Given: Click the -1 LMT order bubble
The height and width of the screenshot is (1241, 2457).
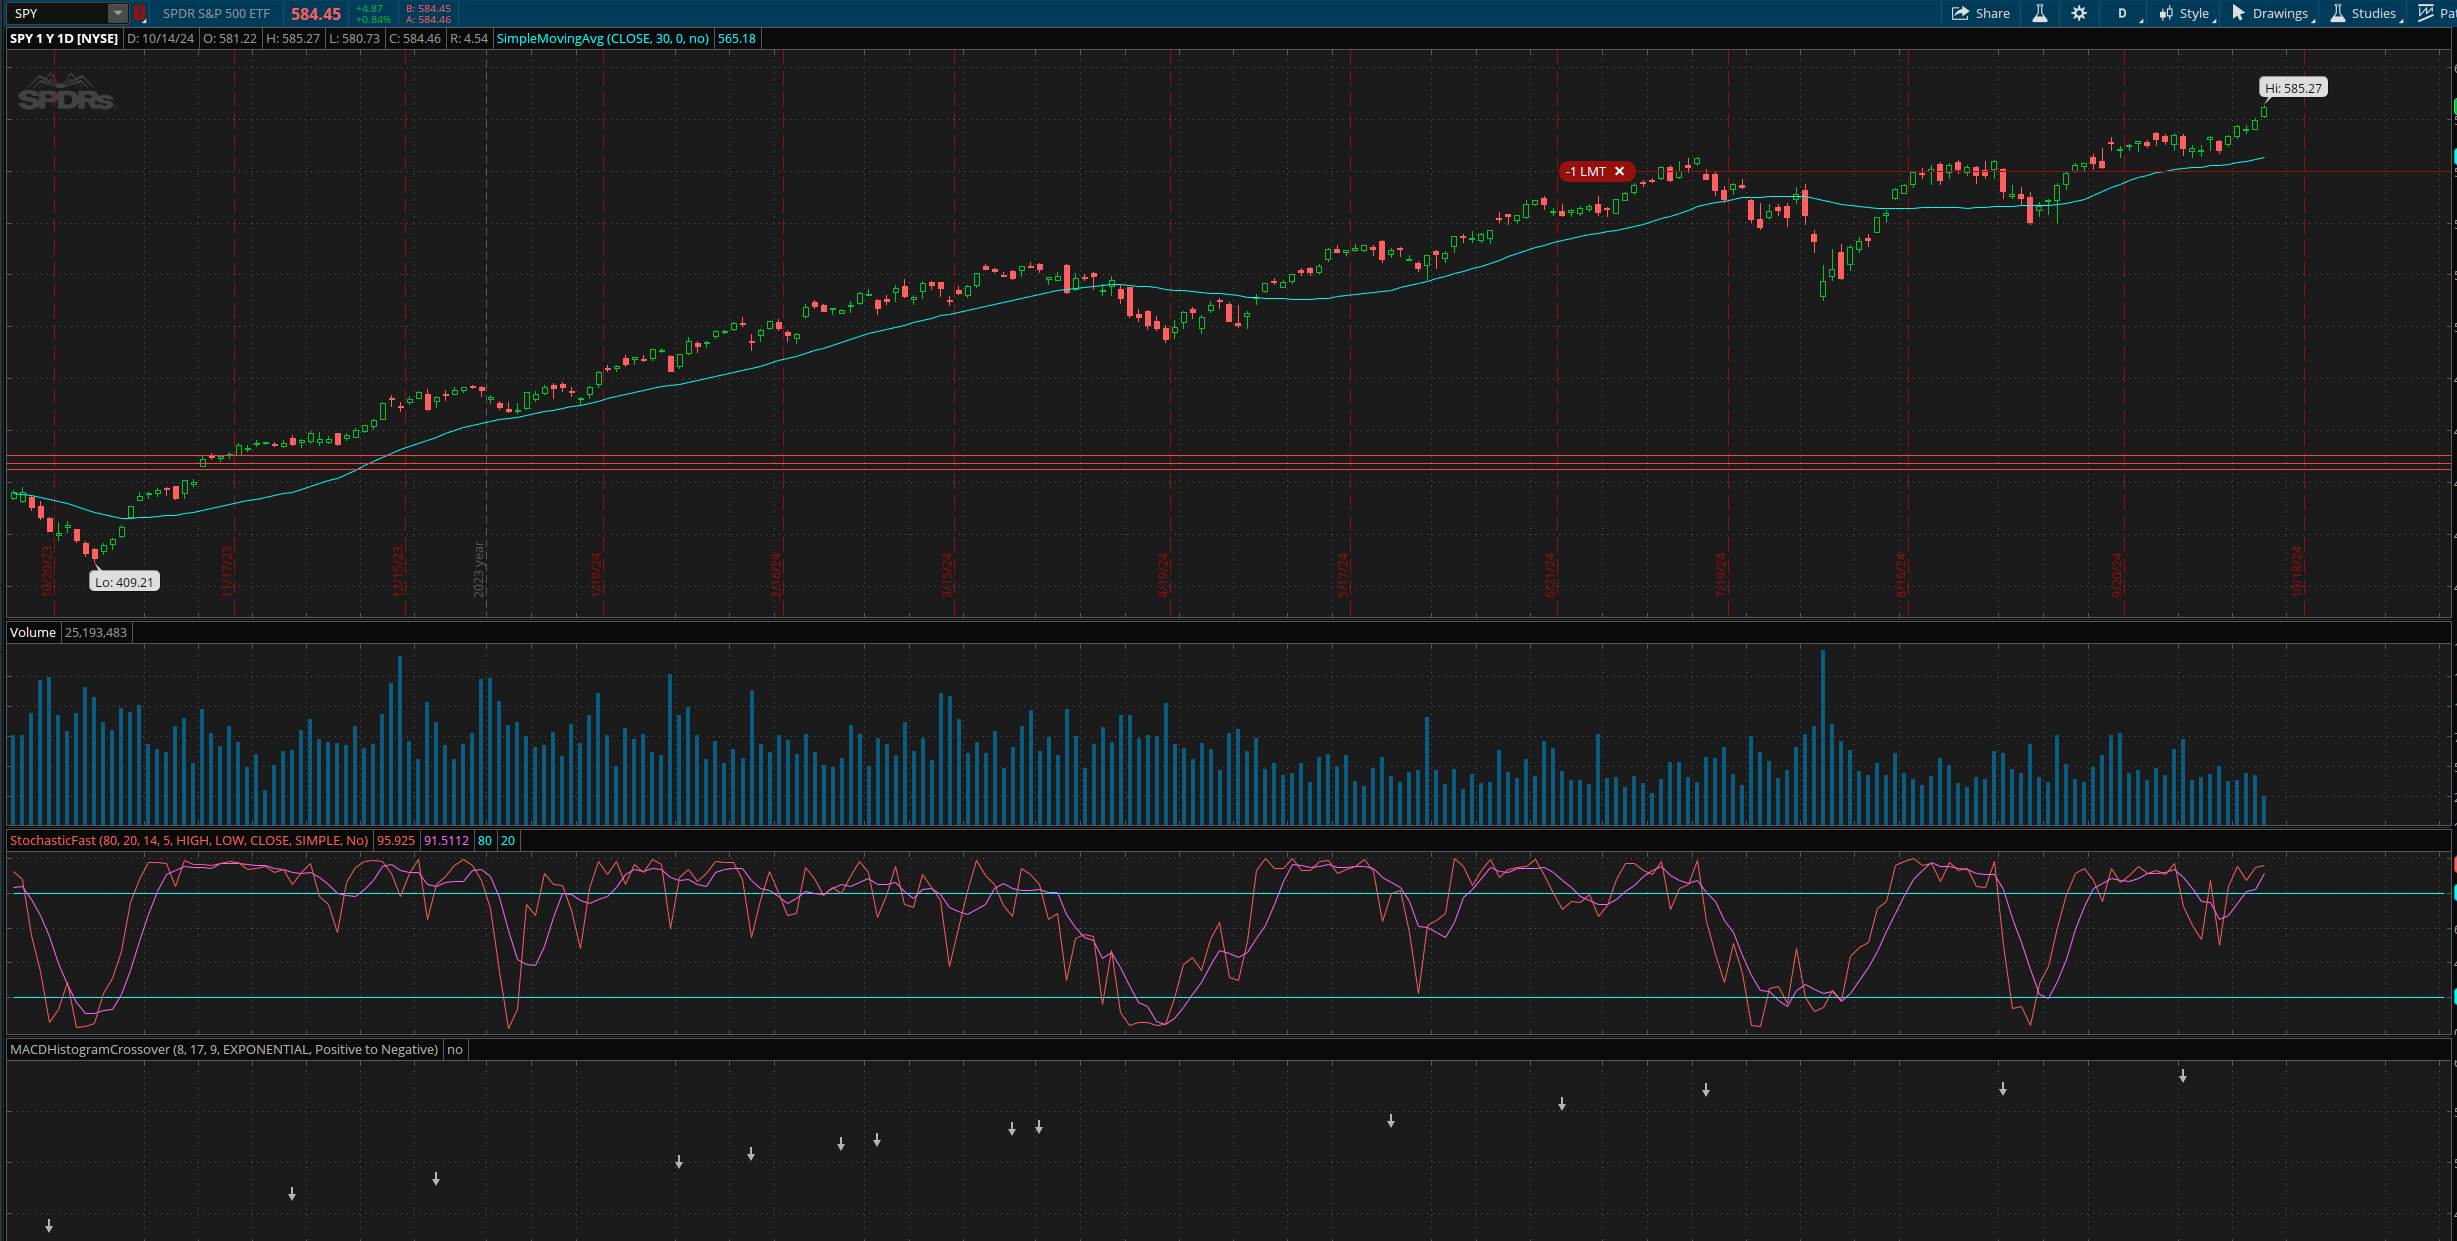Looking at the screenshot, I should pos(1587,171).
